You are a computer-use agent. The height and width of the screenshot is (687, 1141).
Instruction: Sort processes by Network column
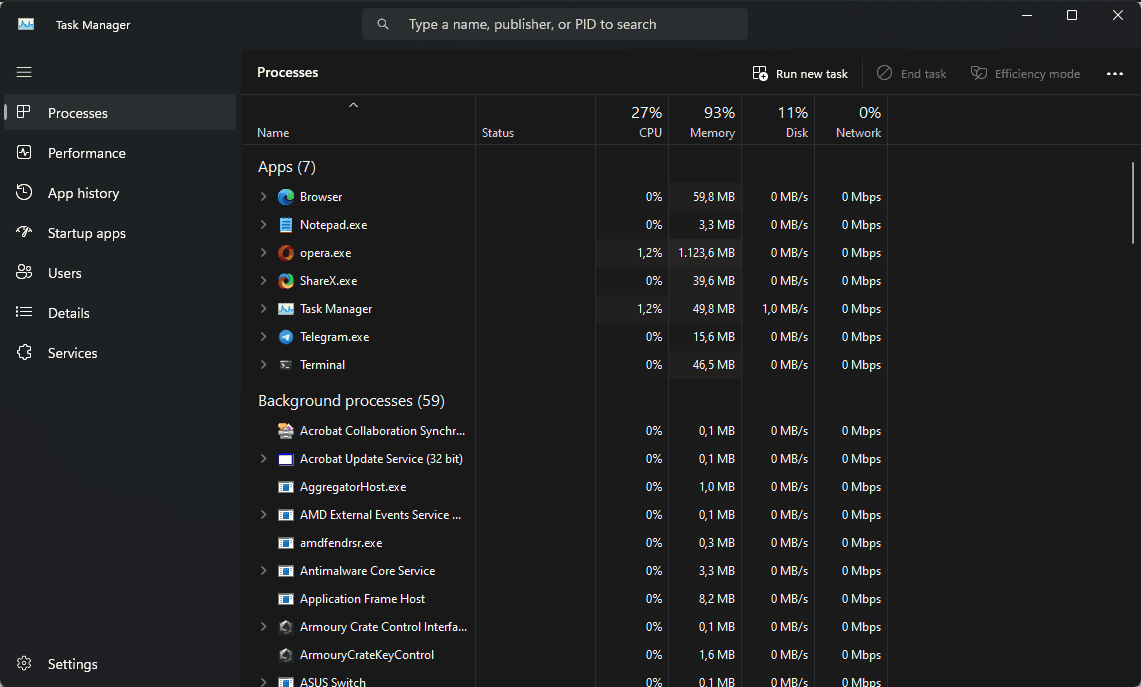point(851,120)
